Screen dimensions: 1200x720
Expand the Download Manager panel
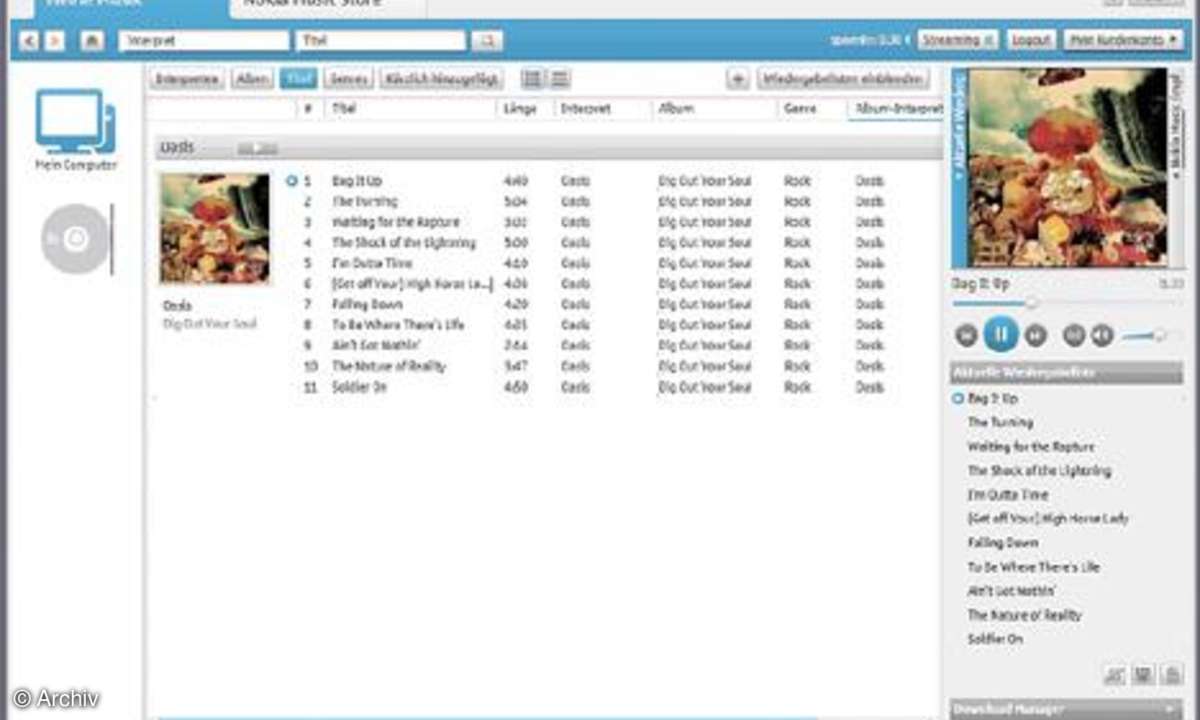pos(1066,709)
